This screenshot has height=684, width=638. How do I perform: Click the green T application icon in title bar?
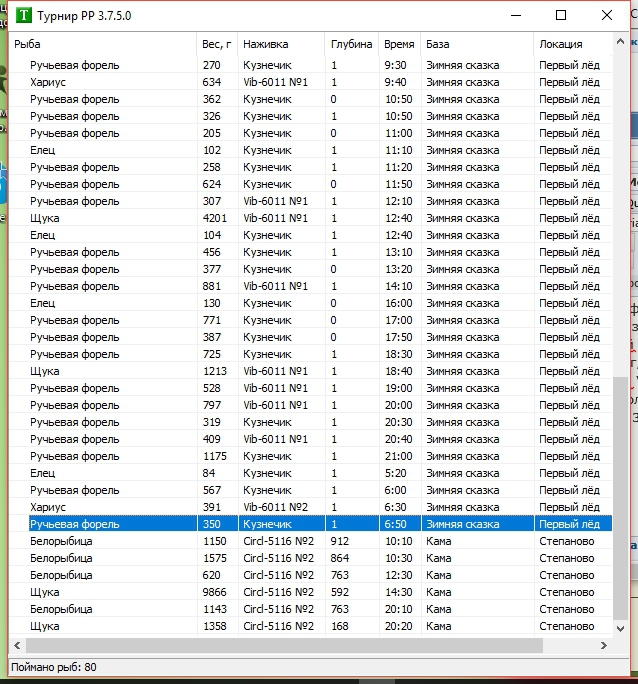click(x=24, y=16)
